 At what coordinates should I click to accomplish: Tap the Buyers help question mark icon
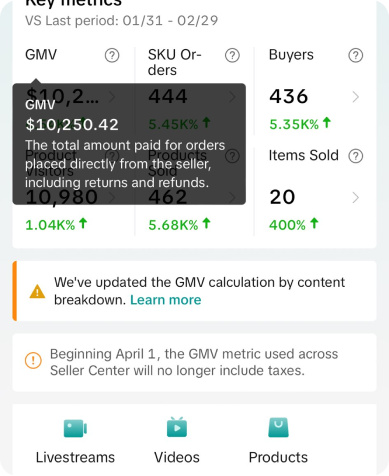(356, 55)
